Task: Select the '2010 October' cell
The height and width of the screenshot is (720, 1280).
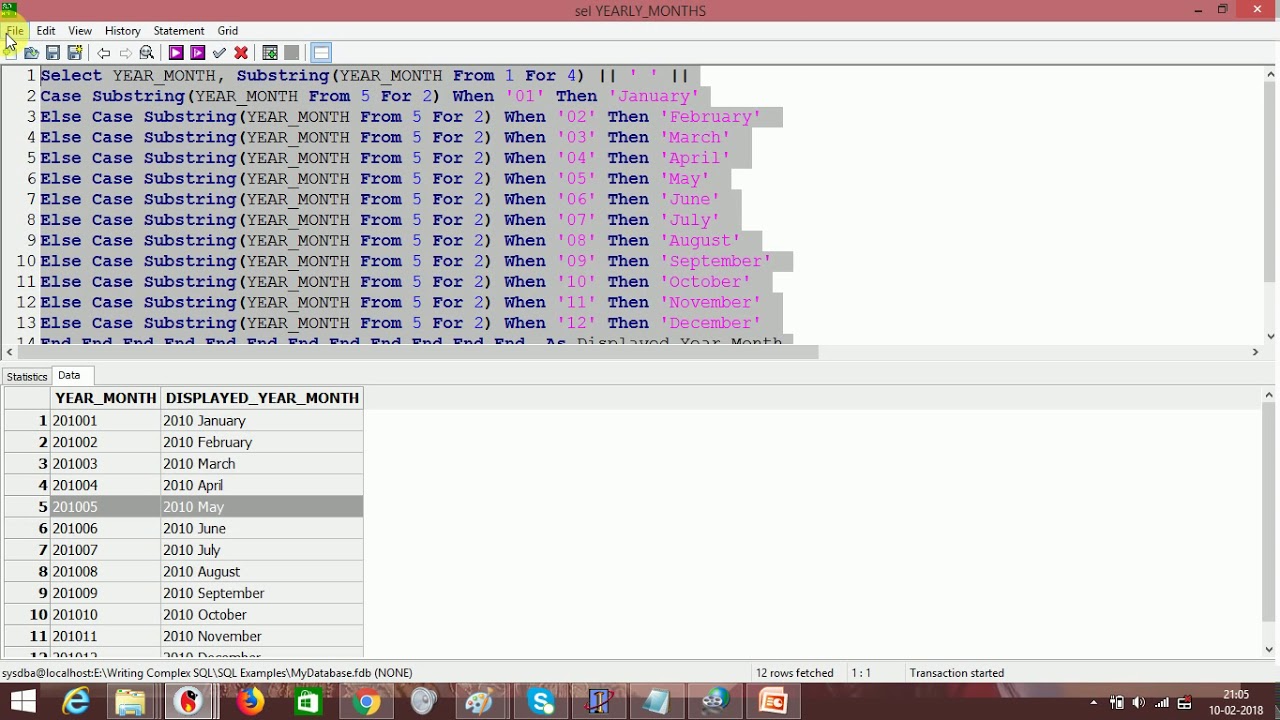Action: (262, 615)
